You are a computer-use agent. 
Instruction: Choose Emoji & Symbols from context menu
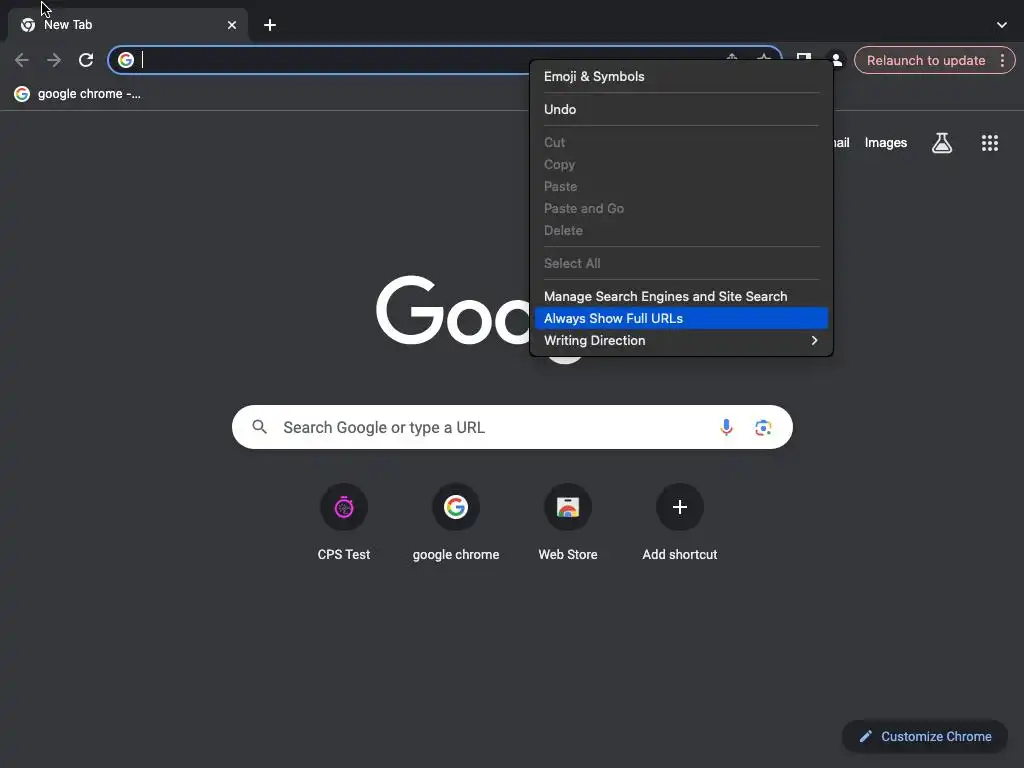[681, 76]
